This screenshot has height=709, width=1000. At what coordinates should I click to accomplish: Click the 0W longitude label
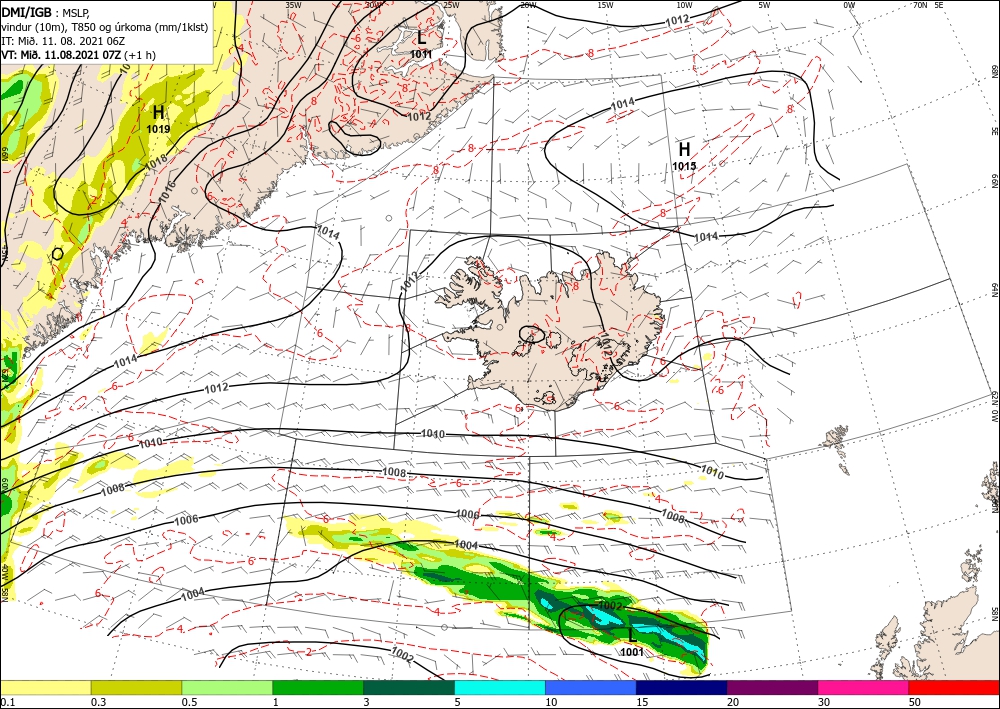coord(849,5)
